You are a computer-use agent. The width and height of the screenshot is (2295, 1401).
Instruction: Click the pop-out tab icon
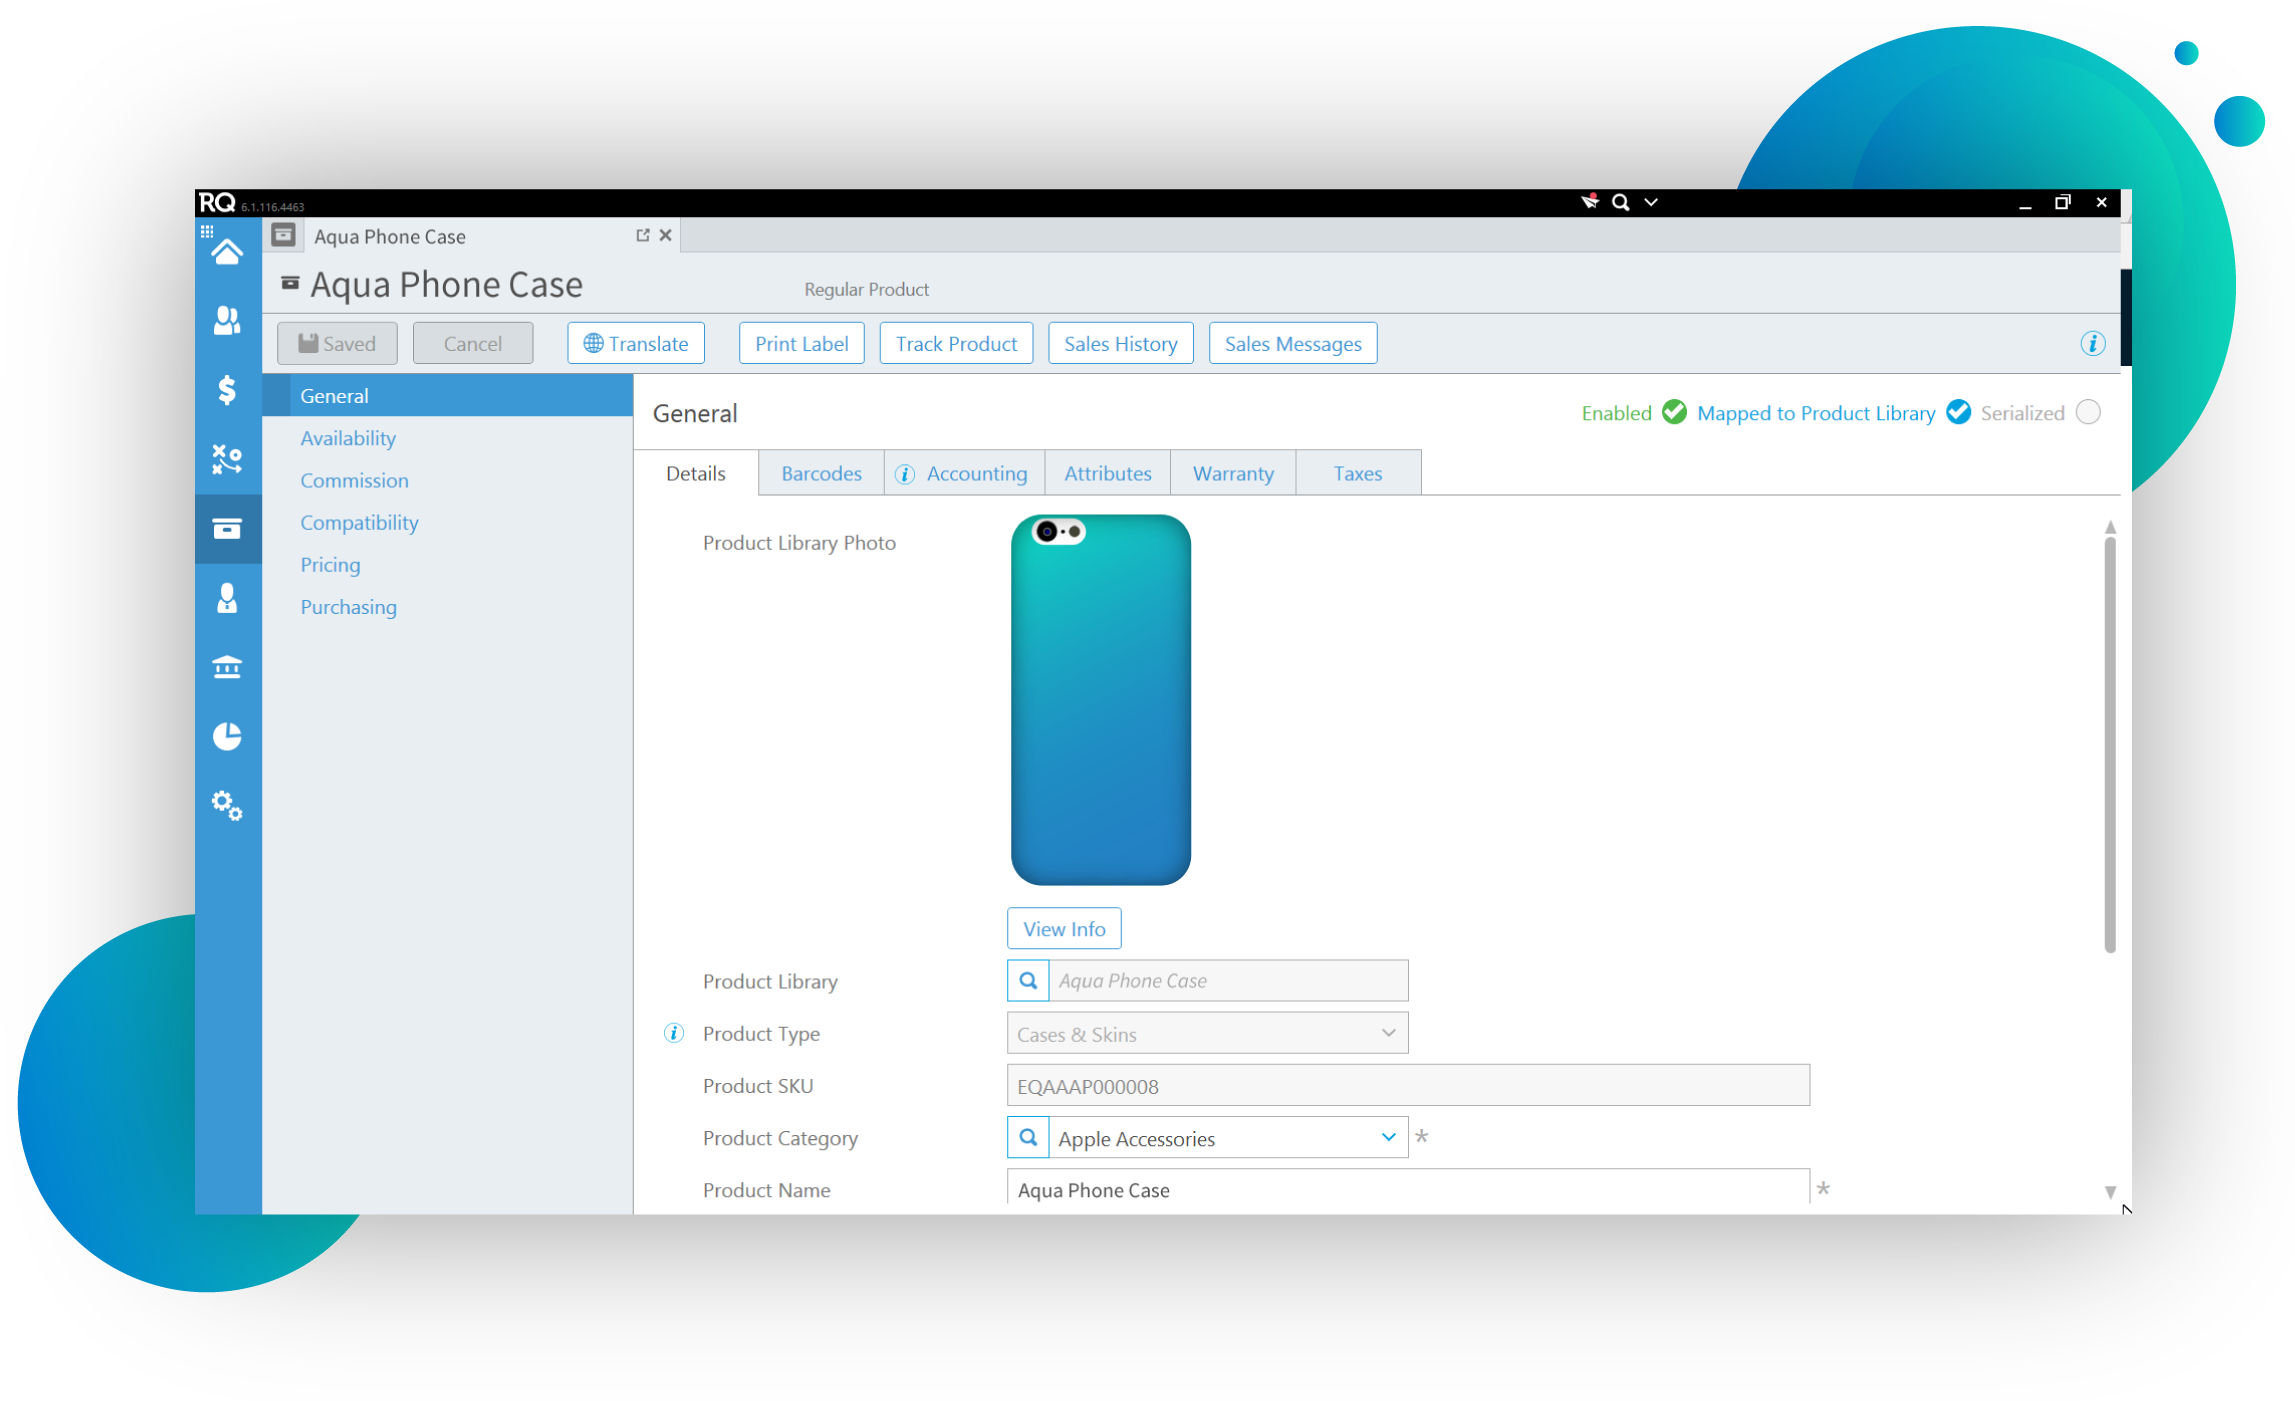pos(642,235)
